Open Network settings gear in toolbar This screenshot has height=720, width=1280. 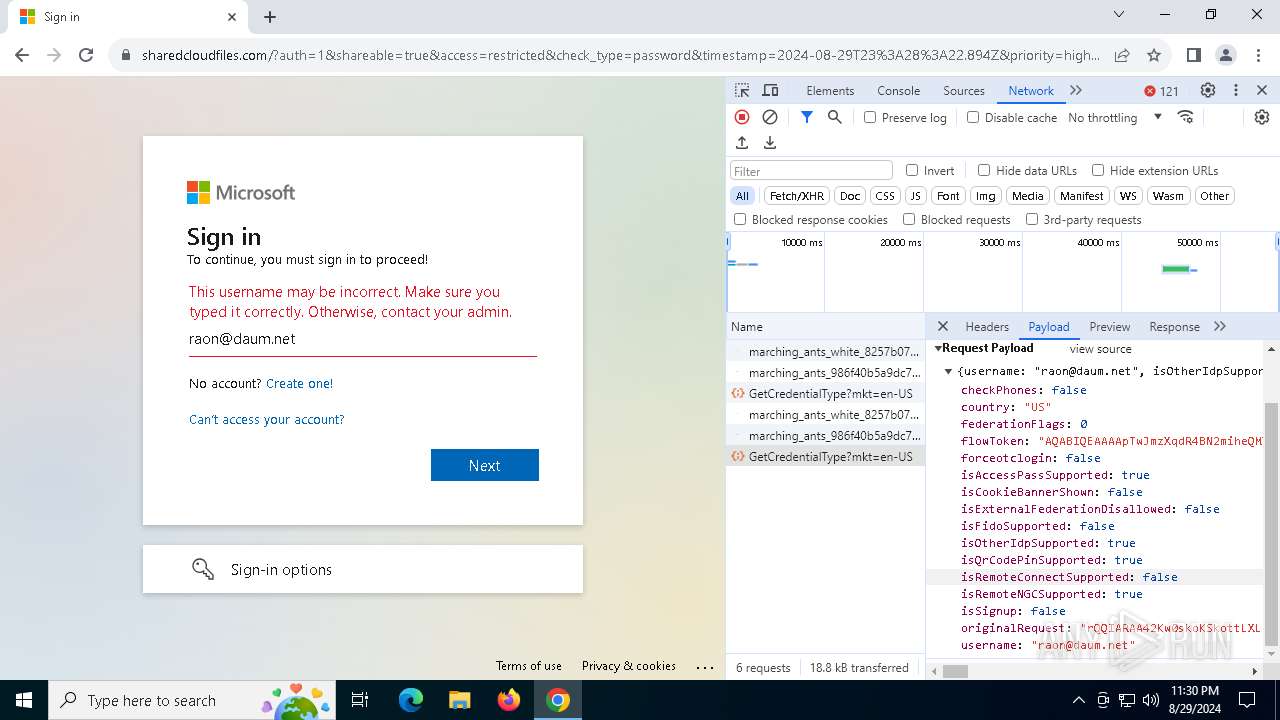1262,117
